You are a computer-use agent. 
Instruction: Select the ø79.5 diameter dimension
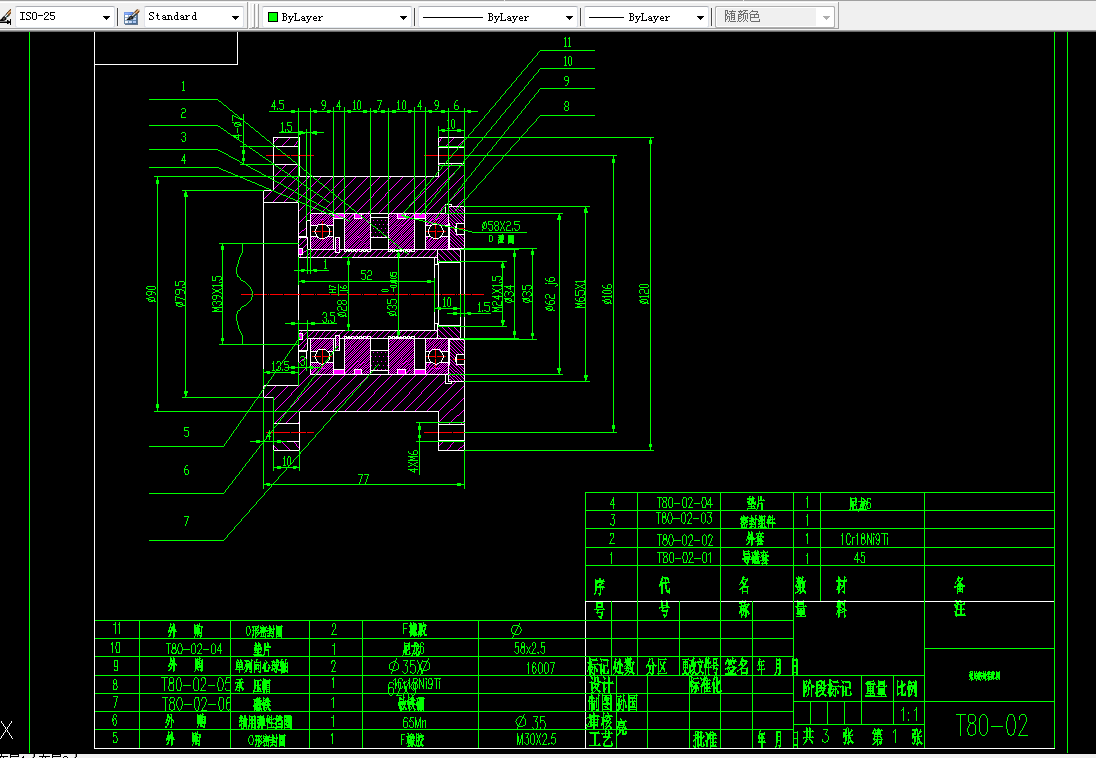(180, 294)
